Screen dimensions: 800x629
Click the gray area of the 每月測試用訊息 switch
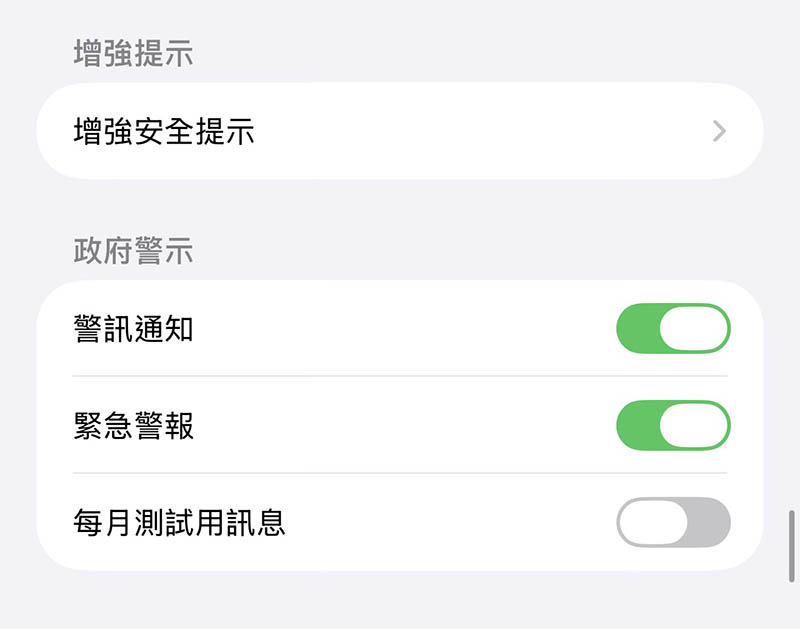pyautogui.click(x=711, y=522)
